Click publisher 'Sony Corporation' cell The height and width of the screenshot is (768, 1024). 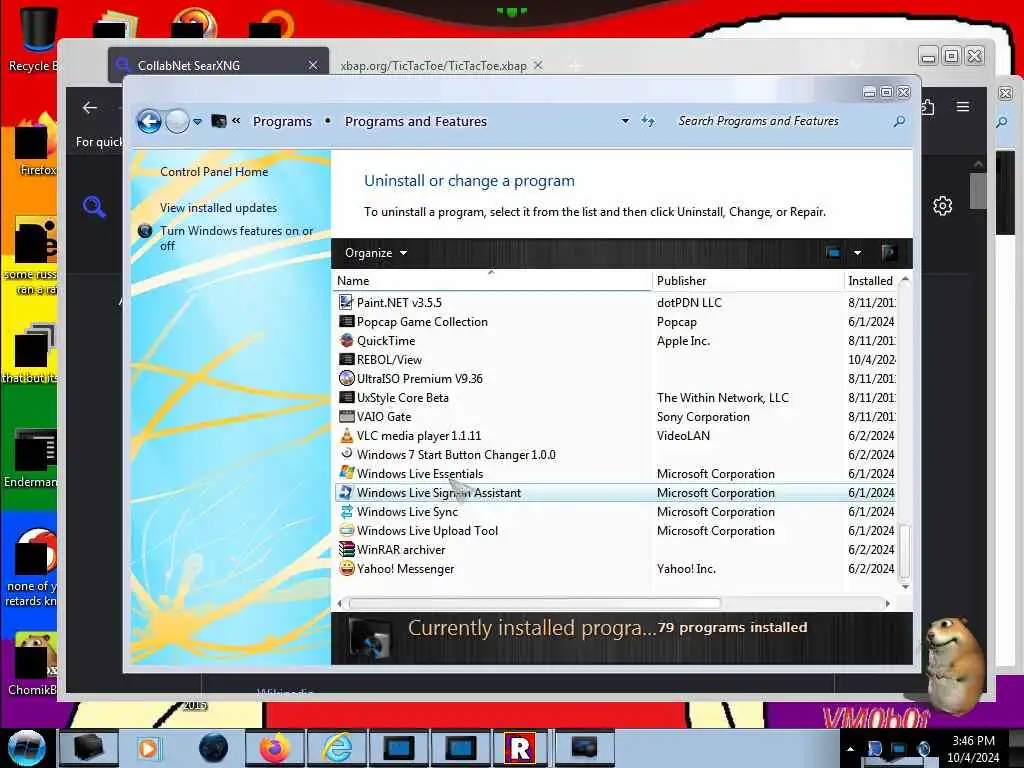[x=703, y=417]
